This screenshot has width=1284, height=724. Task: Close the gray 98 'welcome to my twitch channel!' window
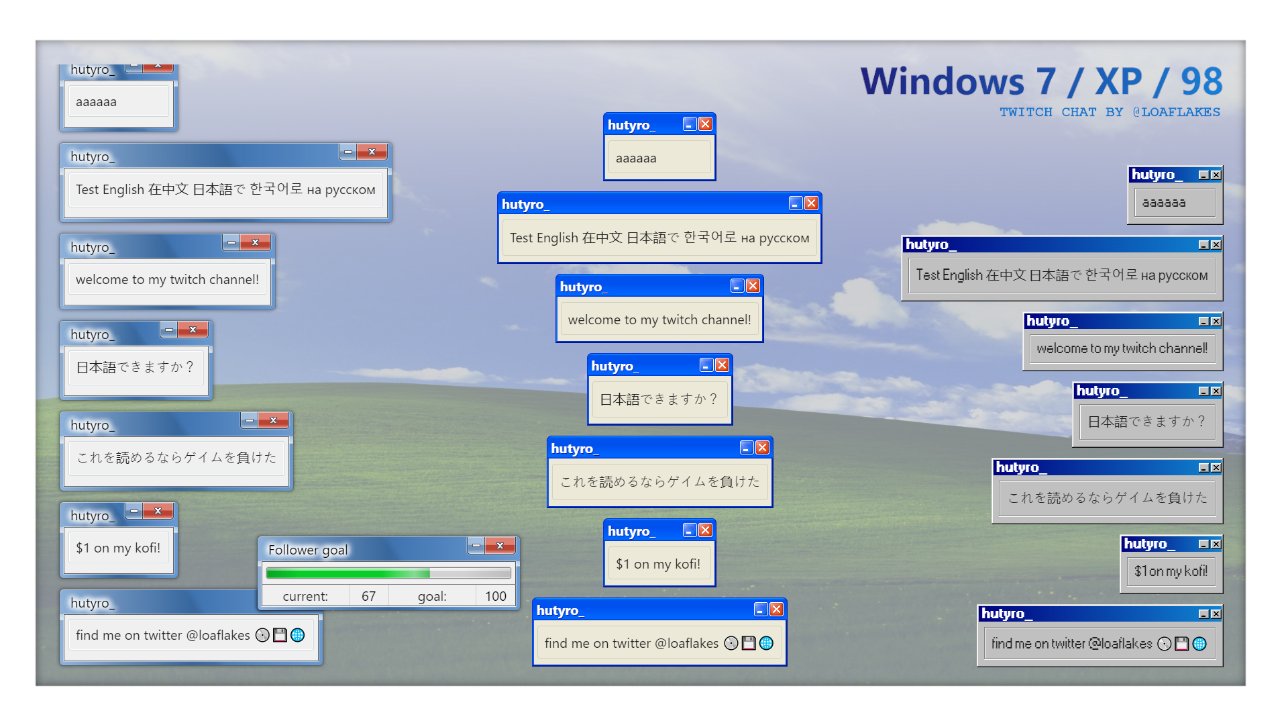click(x=1216, y=322)
